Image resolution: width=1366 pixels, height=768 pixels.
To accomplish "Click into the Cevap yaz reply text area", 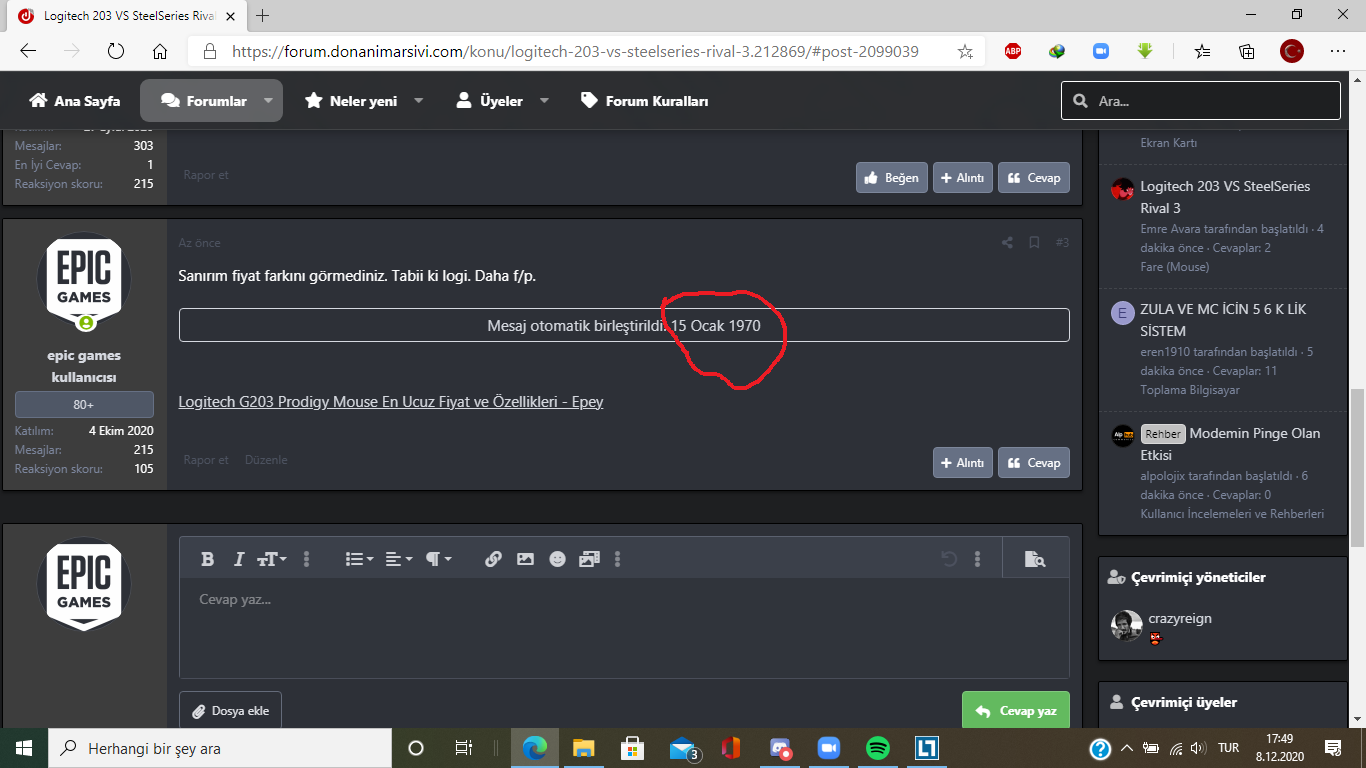I will click(624, 628).
